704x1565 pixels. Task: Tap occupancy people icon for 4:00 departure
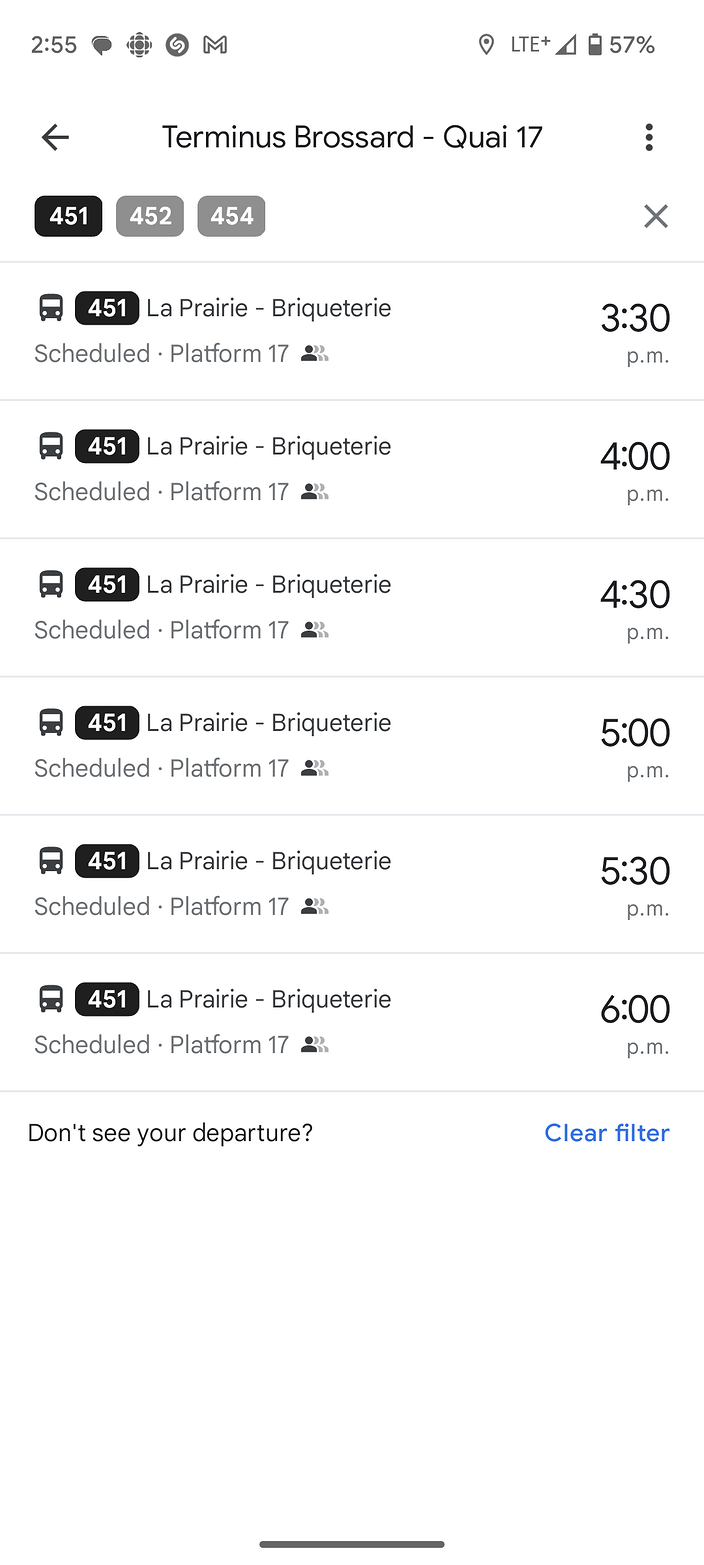tap(315, 492)
